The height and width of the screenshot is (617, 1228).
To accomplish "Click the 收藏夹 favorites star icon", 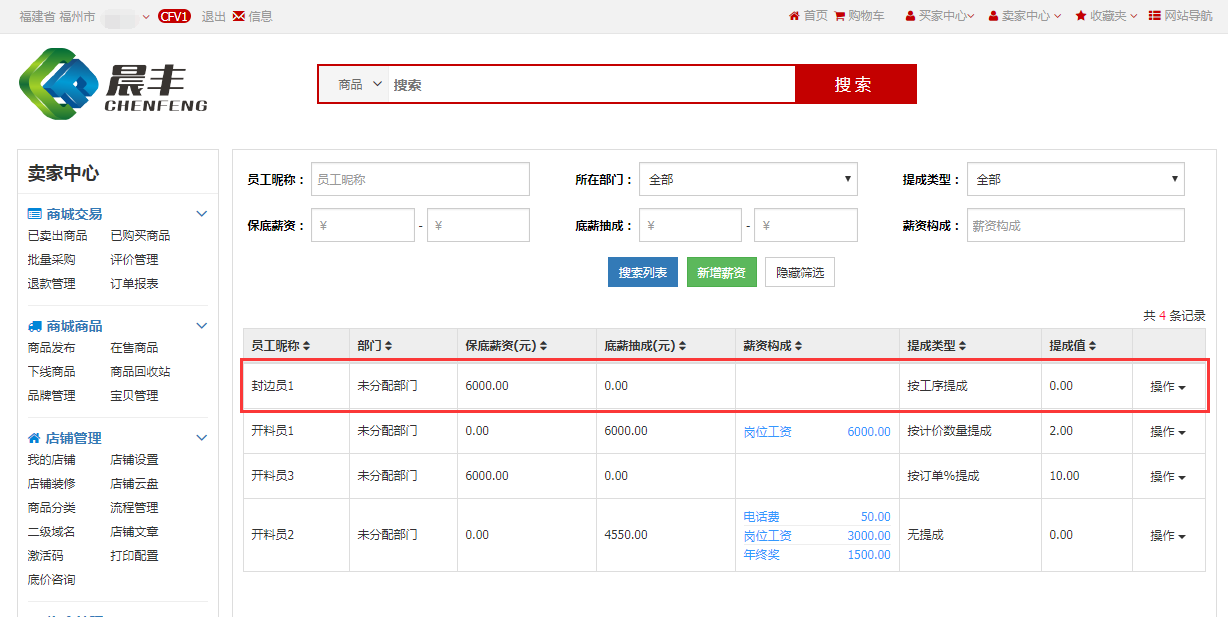I will [x=1081, y=16].
